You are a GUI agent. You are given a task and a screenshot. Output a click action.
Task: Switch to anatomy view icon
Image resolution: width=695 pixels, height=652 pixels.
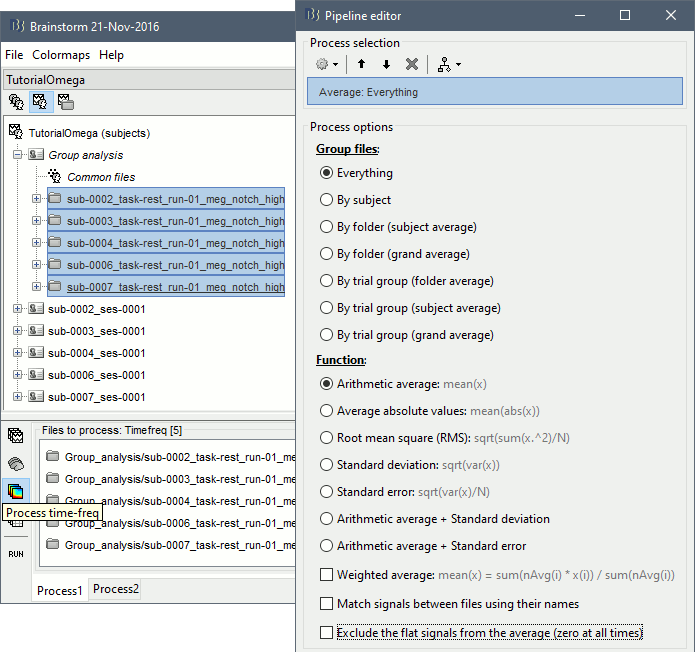click(17, 101)
